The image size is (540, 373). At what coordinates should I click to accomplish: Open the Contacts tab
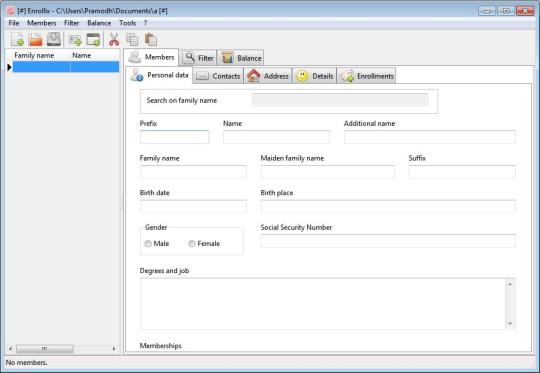218,76
